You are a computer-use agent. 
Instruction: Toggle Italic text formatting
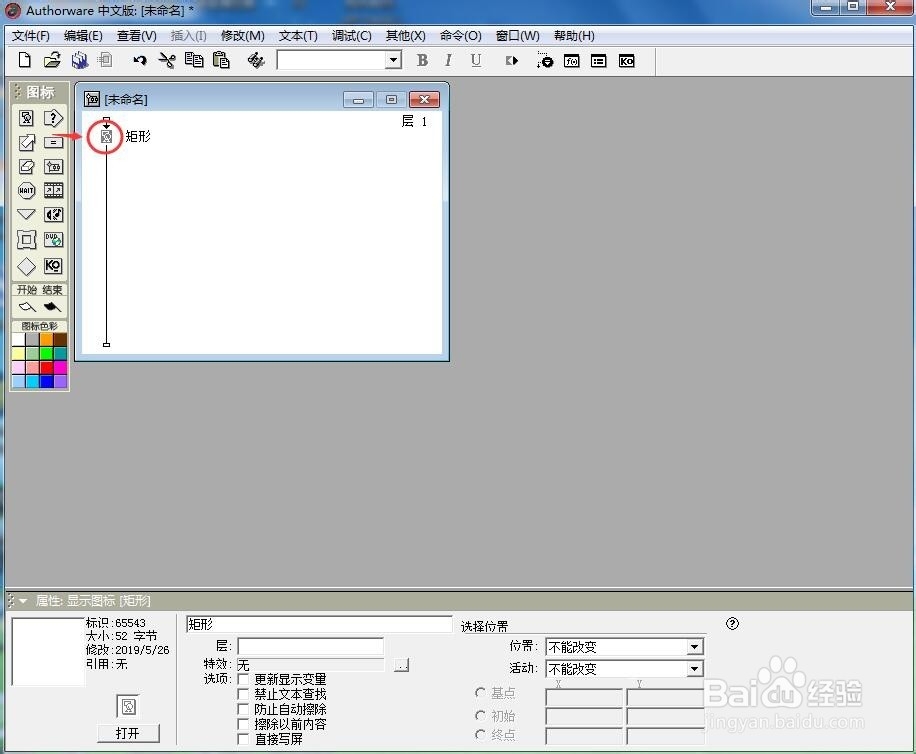(x=449, y=60)
